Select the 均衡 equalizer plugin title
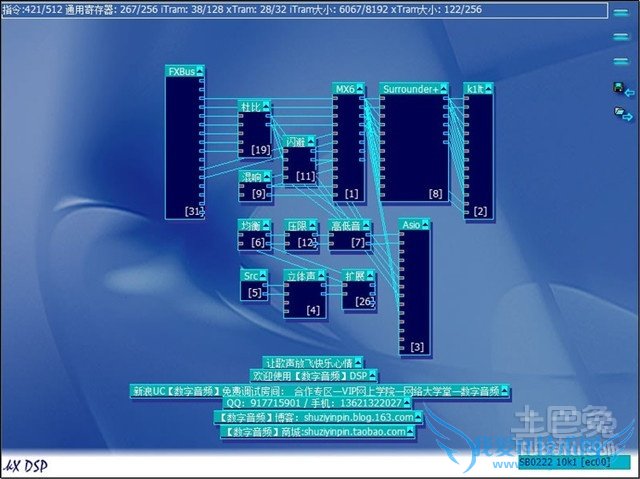This screenshot has height=479, width=640. [251, 226]
